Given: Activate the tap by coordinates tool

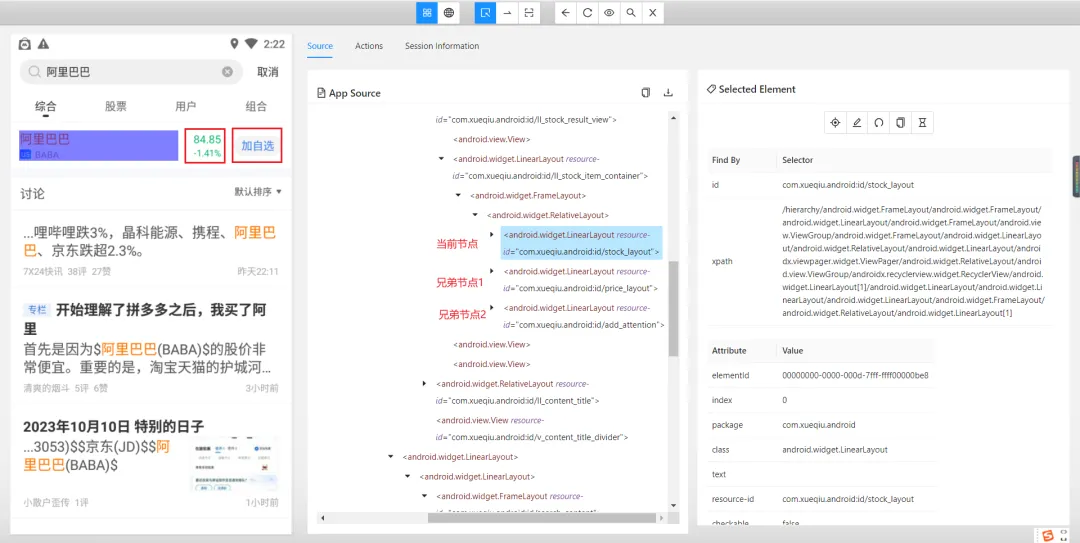Looking at the screenshot, I should pyautogui.click(x=528, y=12).
